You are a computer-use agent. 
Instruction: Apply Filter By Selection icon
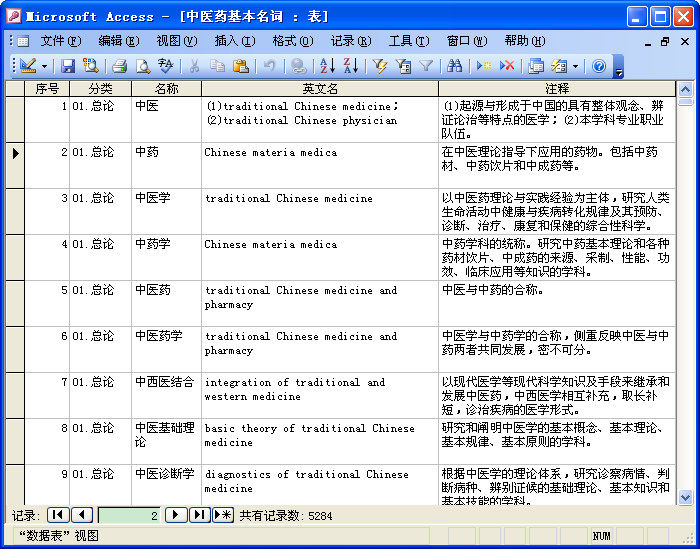coord(380,66)
